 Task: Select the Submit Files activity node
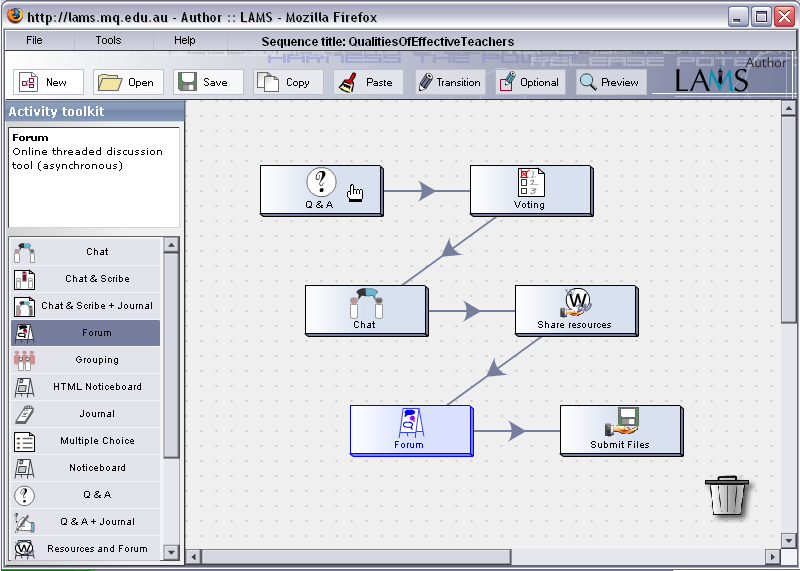pos(620,429)
